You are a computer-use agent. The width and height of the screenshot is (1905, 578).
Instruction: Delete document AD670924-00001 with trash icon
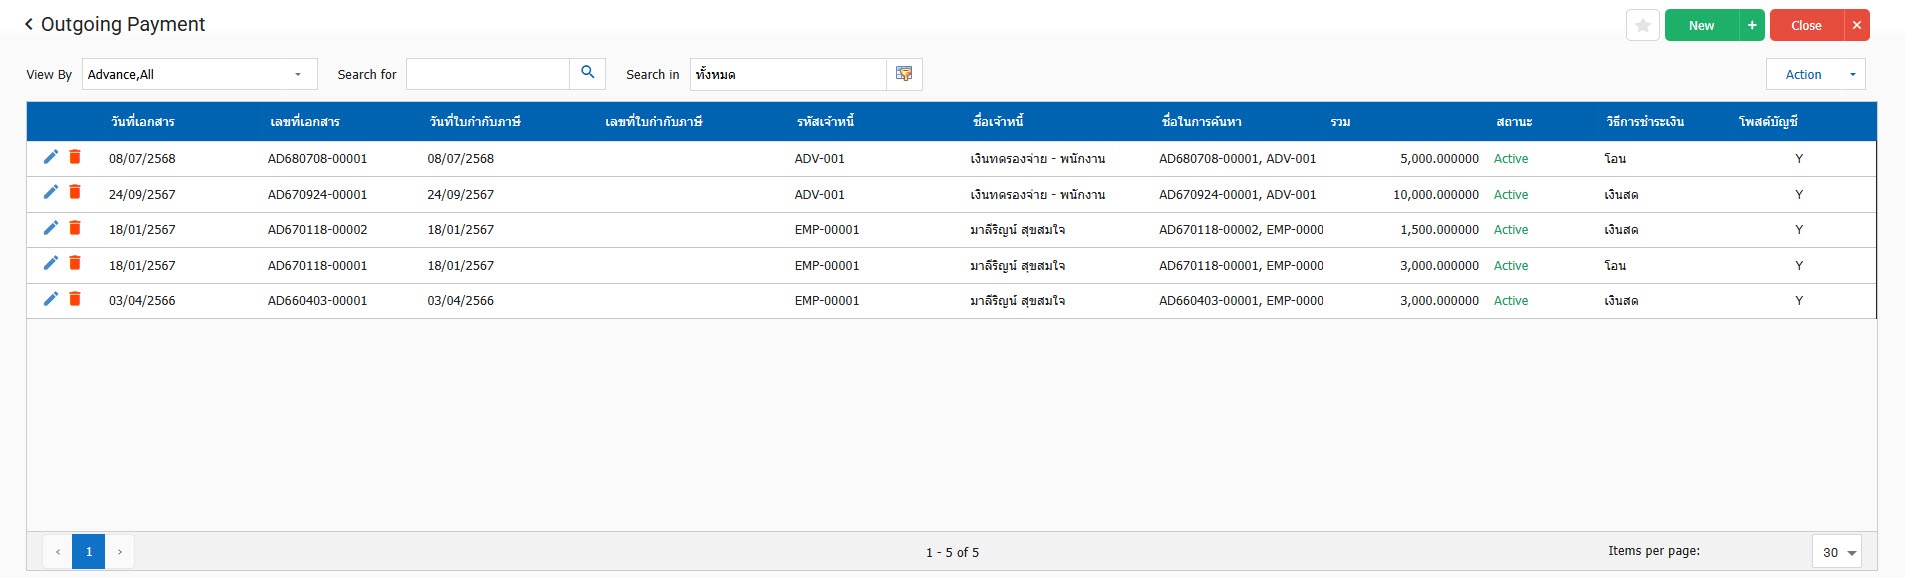coord(75,193)
